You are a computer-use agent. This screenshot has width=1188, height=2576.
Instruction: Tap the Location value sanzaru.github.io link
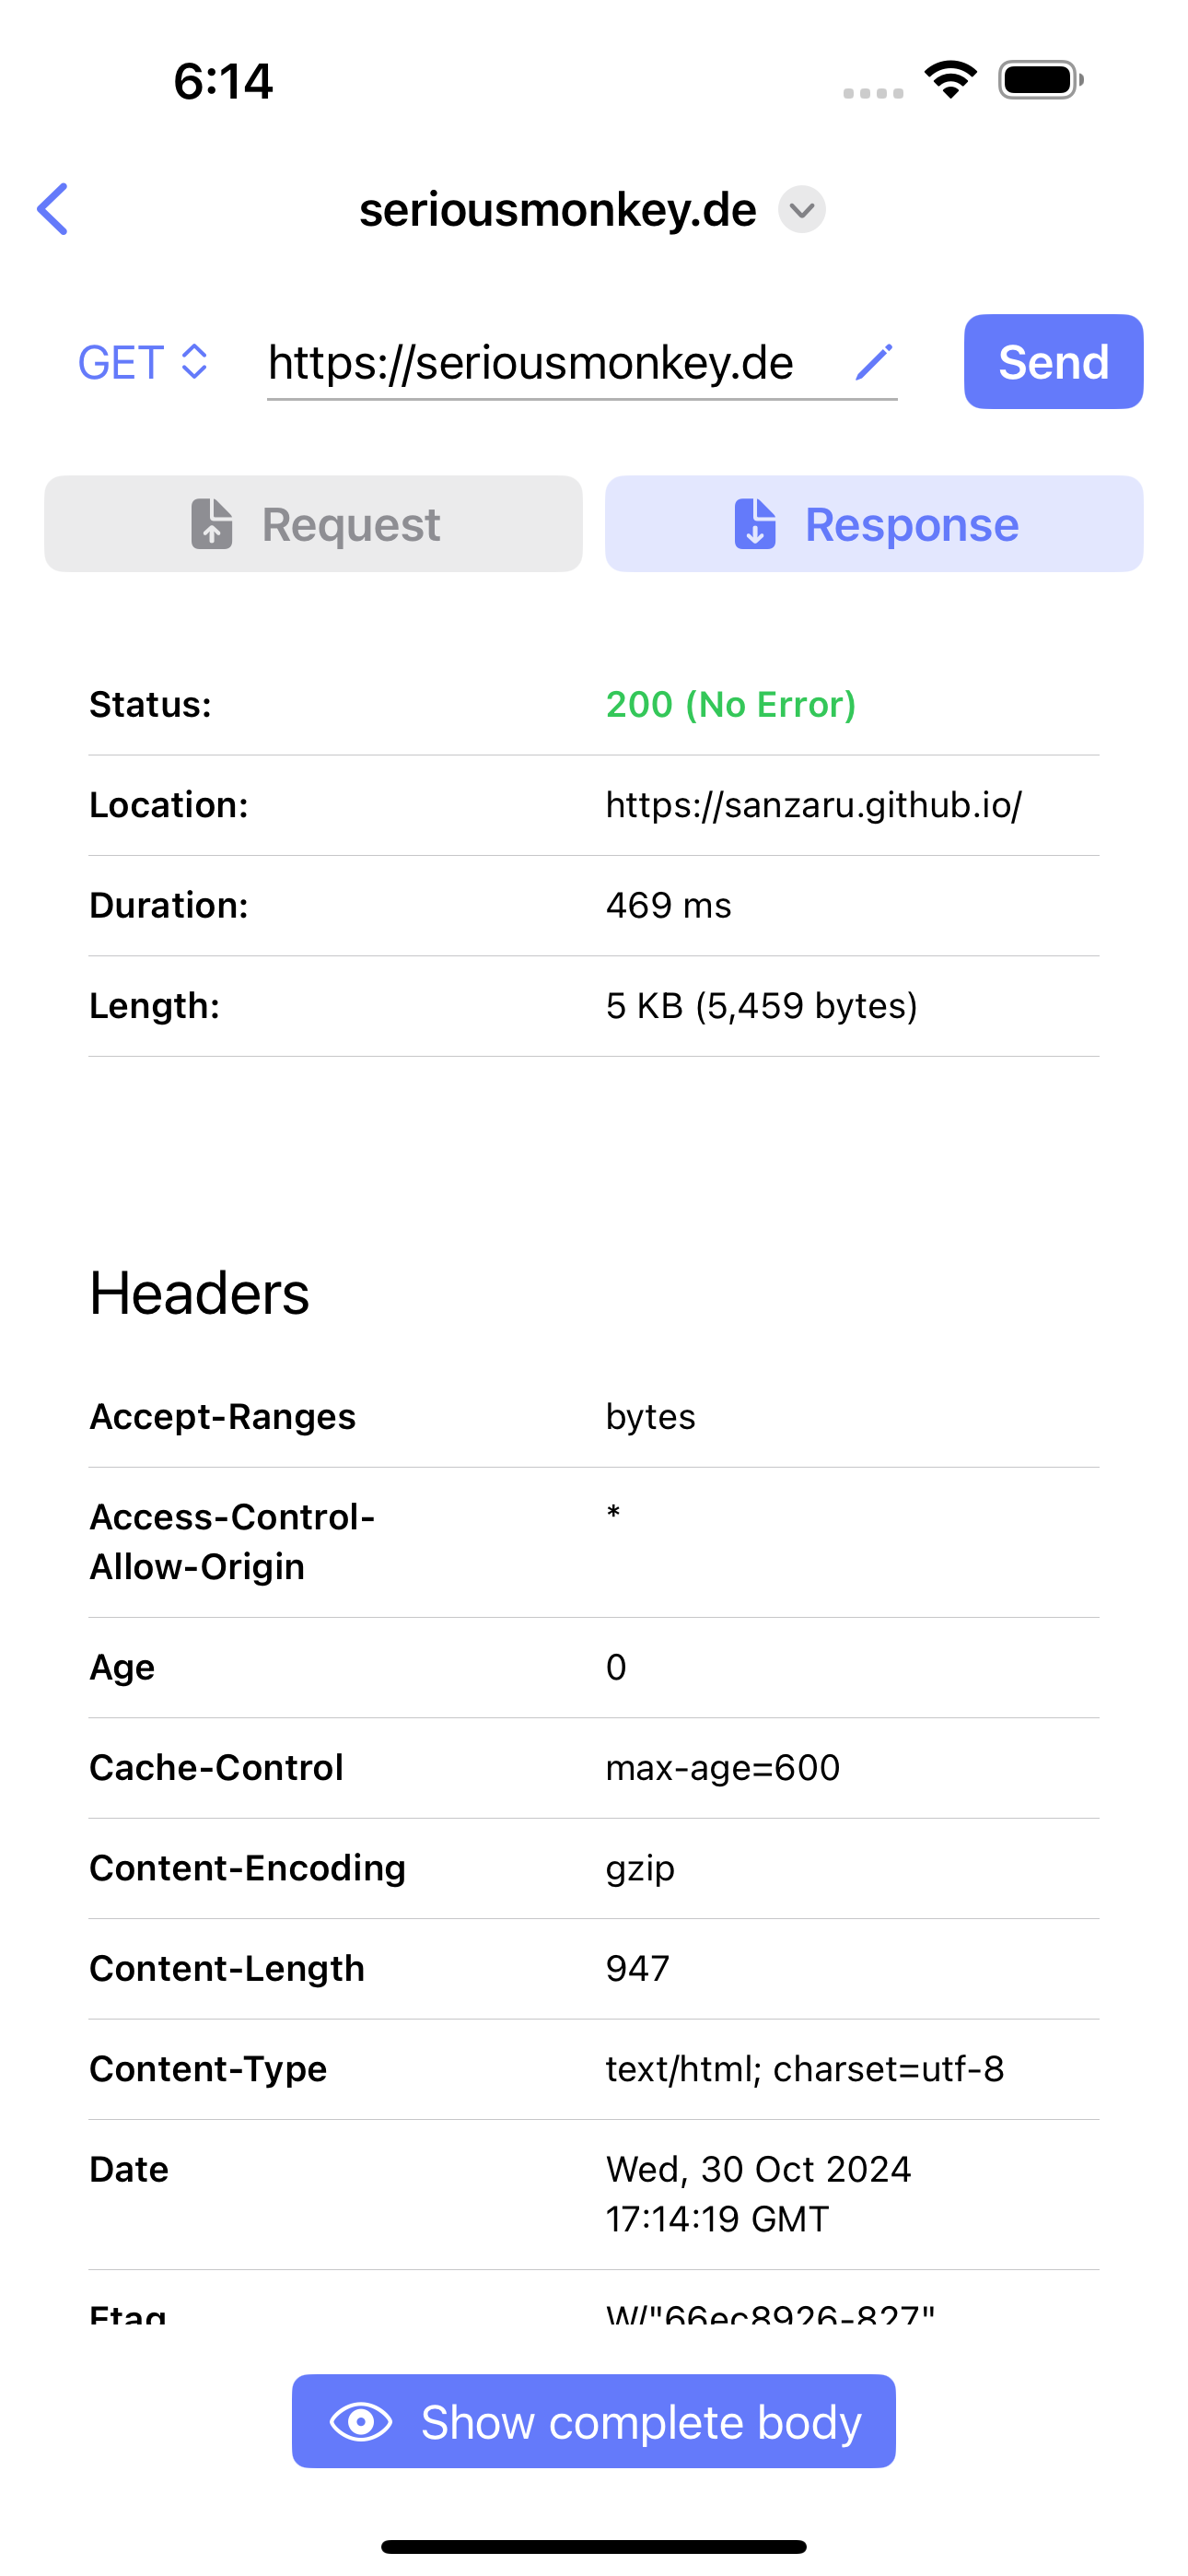(x=814, y=805)
